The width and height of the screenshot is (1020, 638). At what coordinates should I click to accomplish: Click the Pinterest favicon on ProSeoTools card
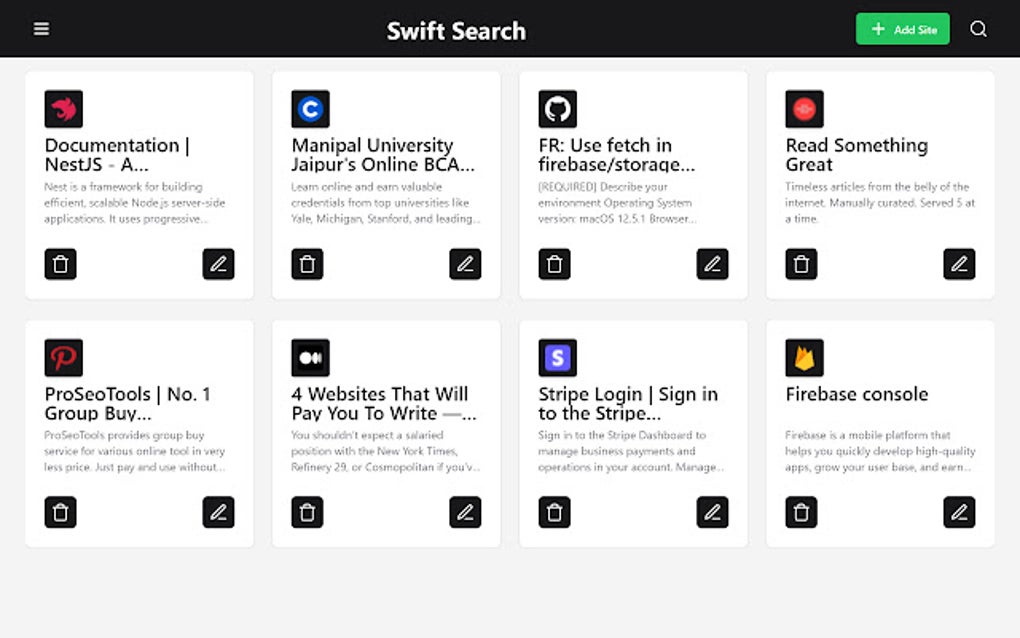tap(63, 357)
